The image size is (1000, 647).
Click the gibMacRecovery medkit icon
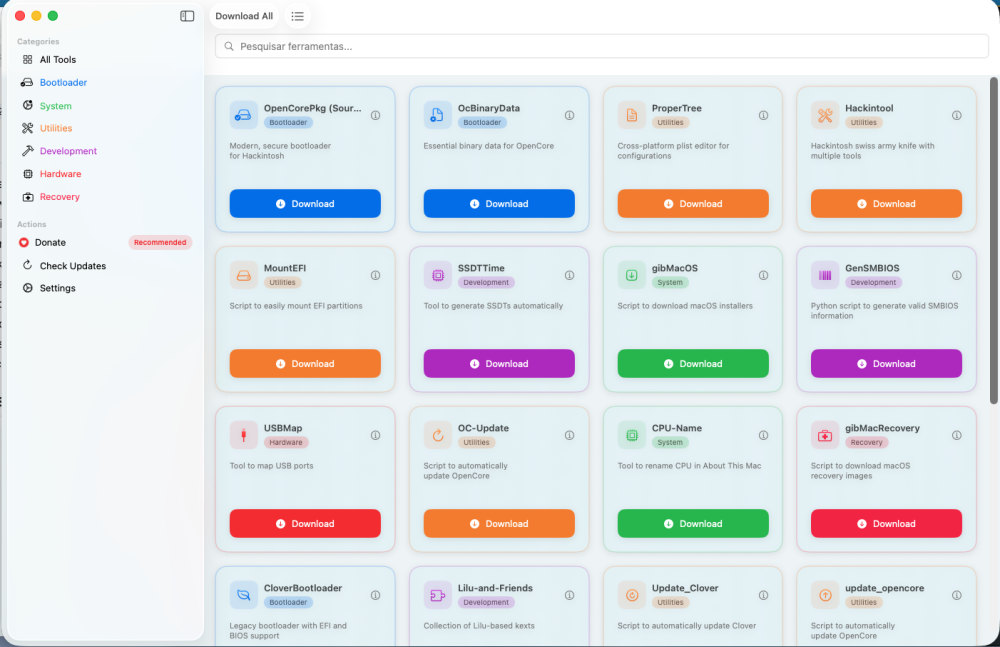[x=825, y=435]
